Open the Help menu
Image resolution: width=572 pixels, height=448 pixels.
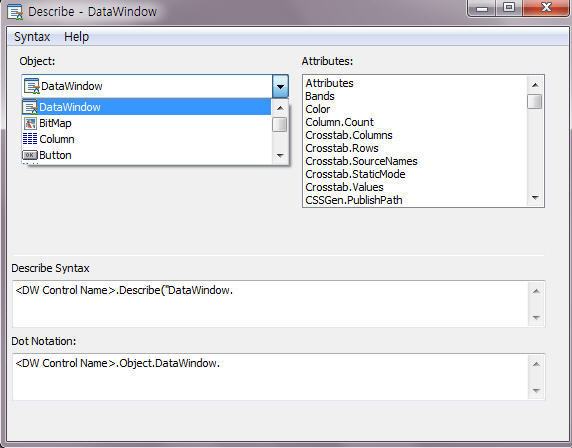pyautogui.click(x=77, y=37)
